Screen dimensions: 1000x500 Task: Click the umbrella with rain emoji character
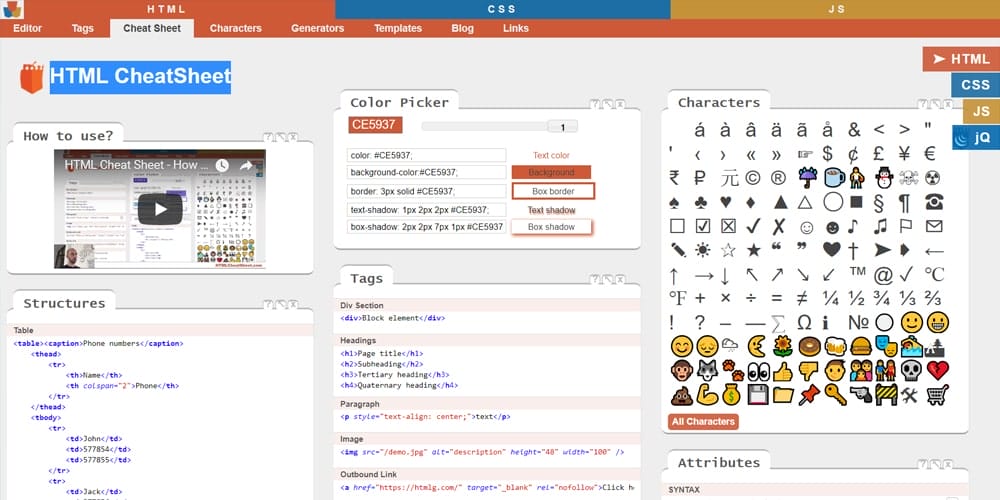(x=807, y=177)
